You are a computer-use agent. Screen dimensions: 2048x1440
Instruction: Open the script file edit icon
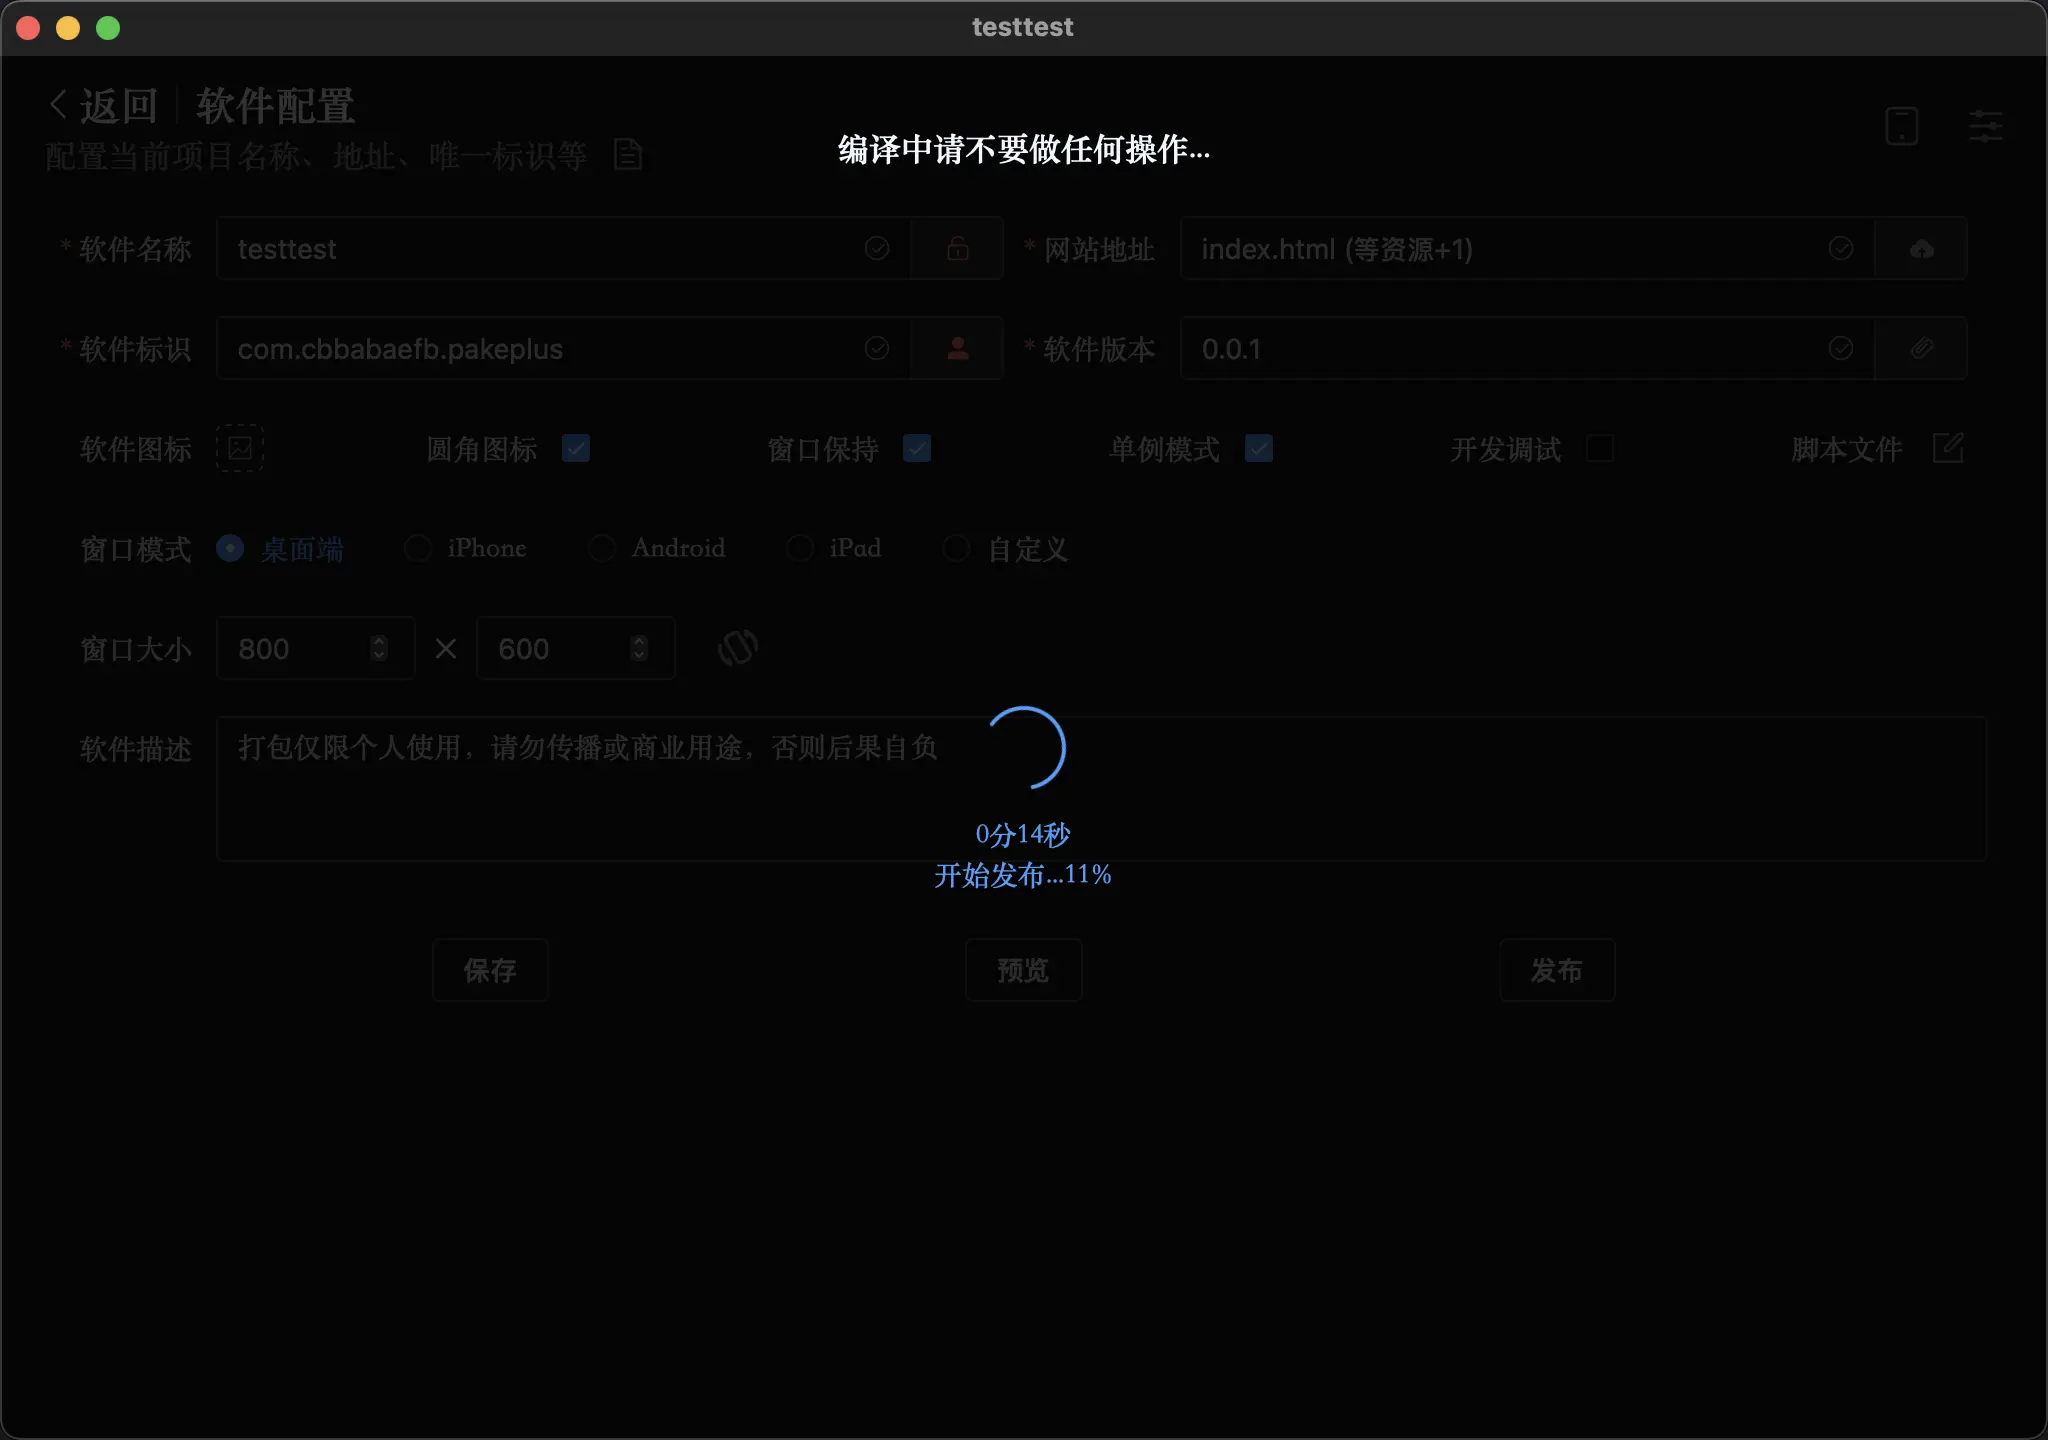(1947, 448)
